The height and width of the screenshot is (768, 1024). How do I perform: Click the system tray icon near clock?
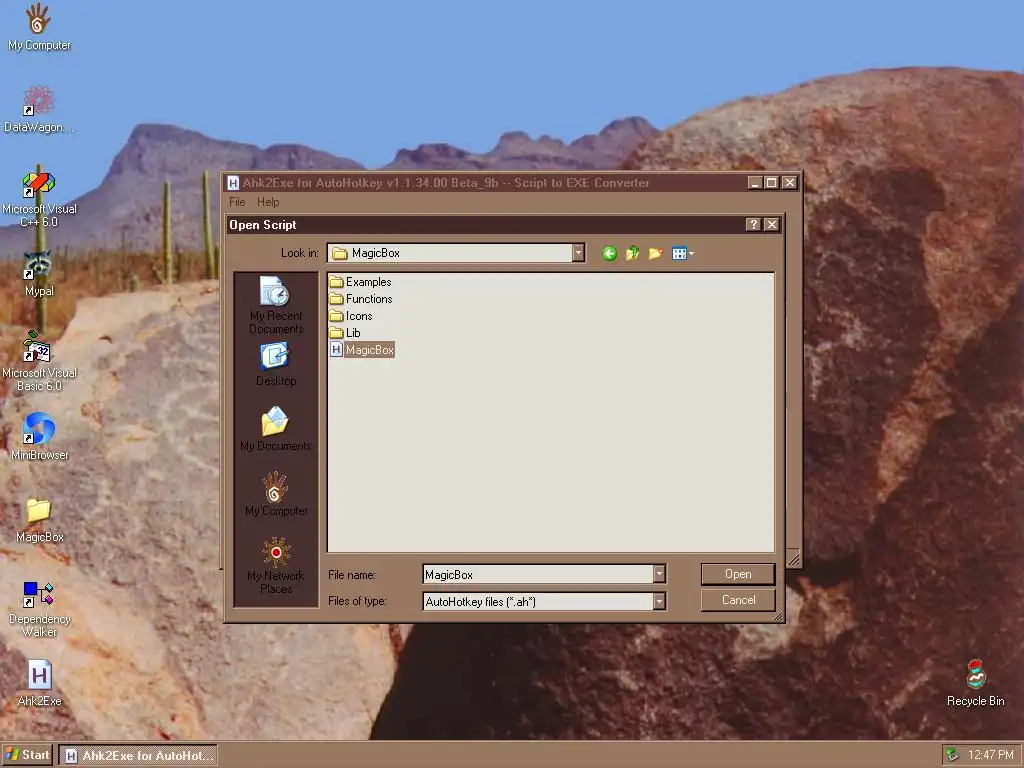(953, 755)
